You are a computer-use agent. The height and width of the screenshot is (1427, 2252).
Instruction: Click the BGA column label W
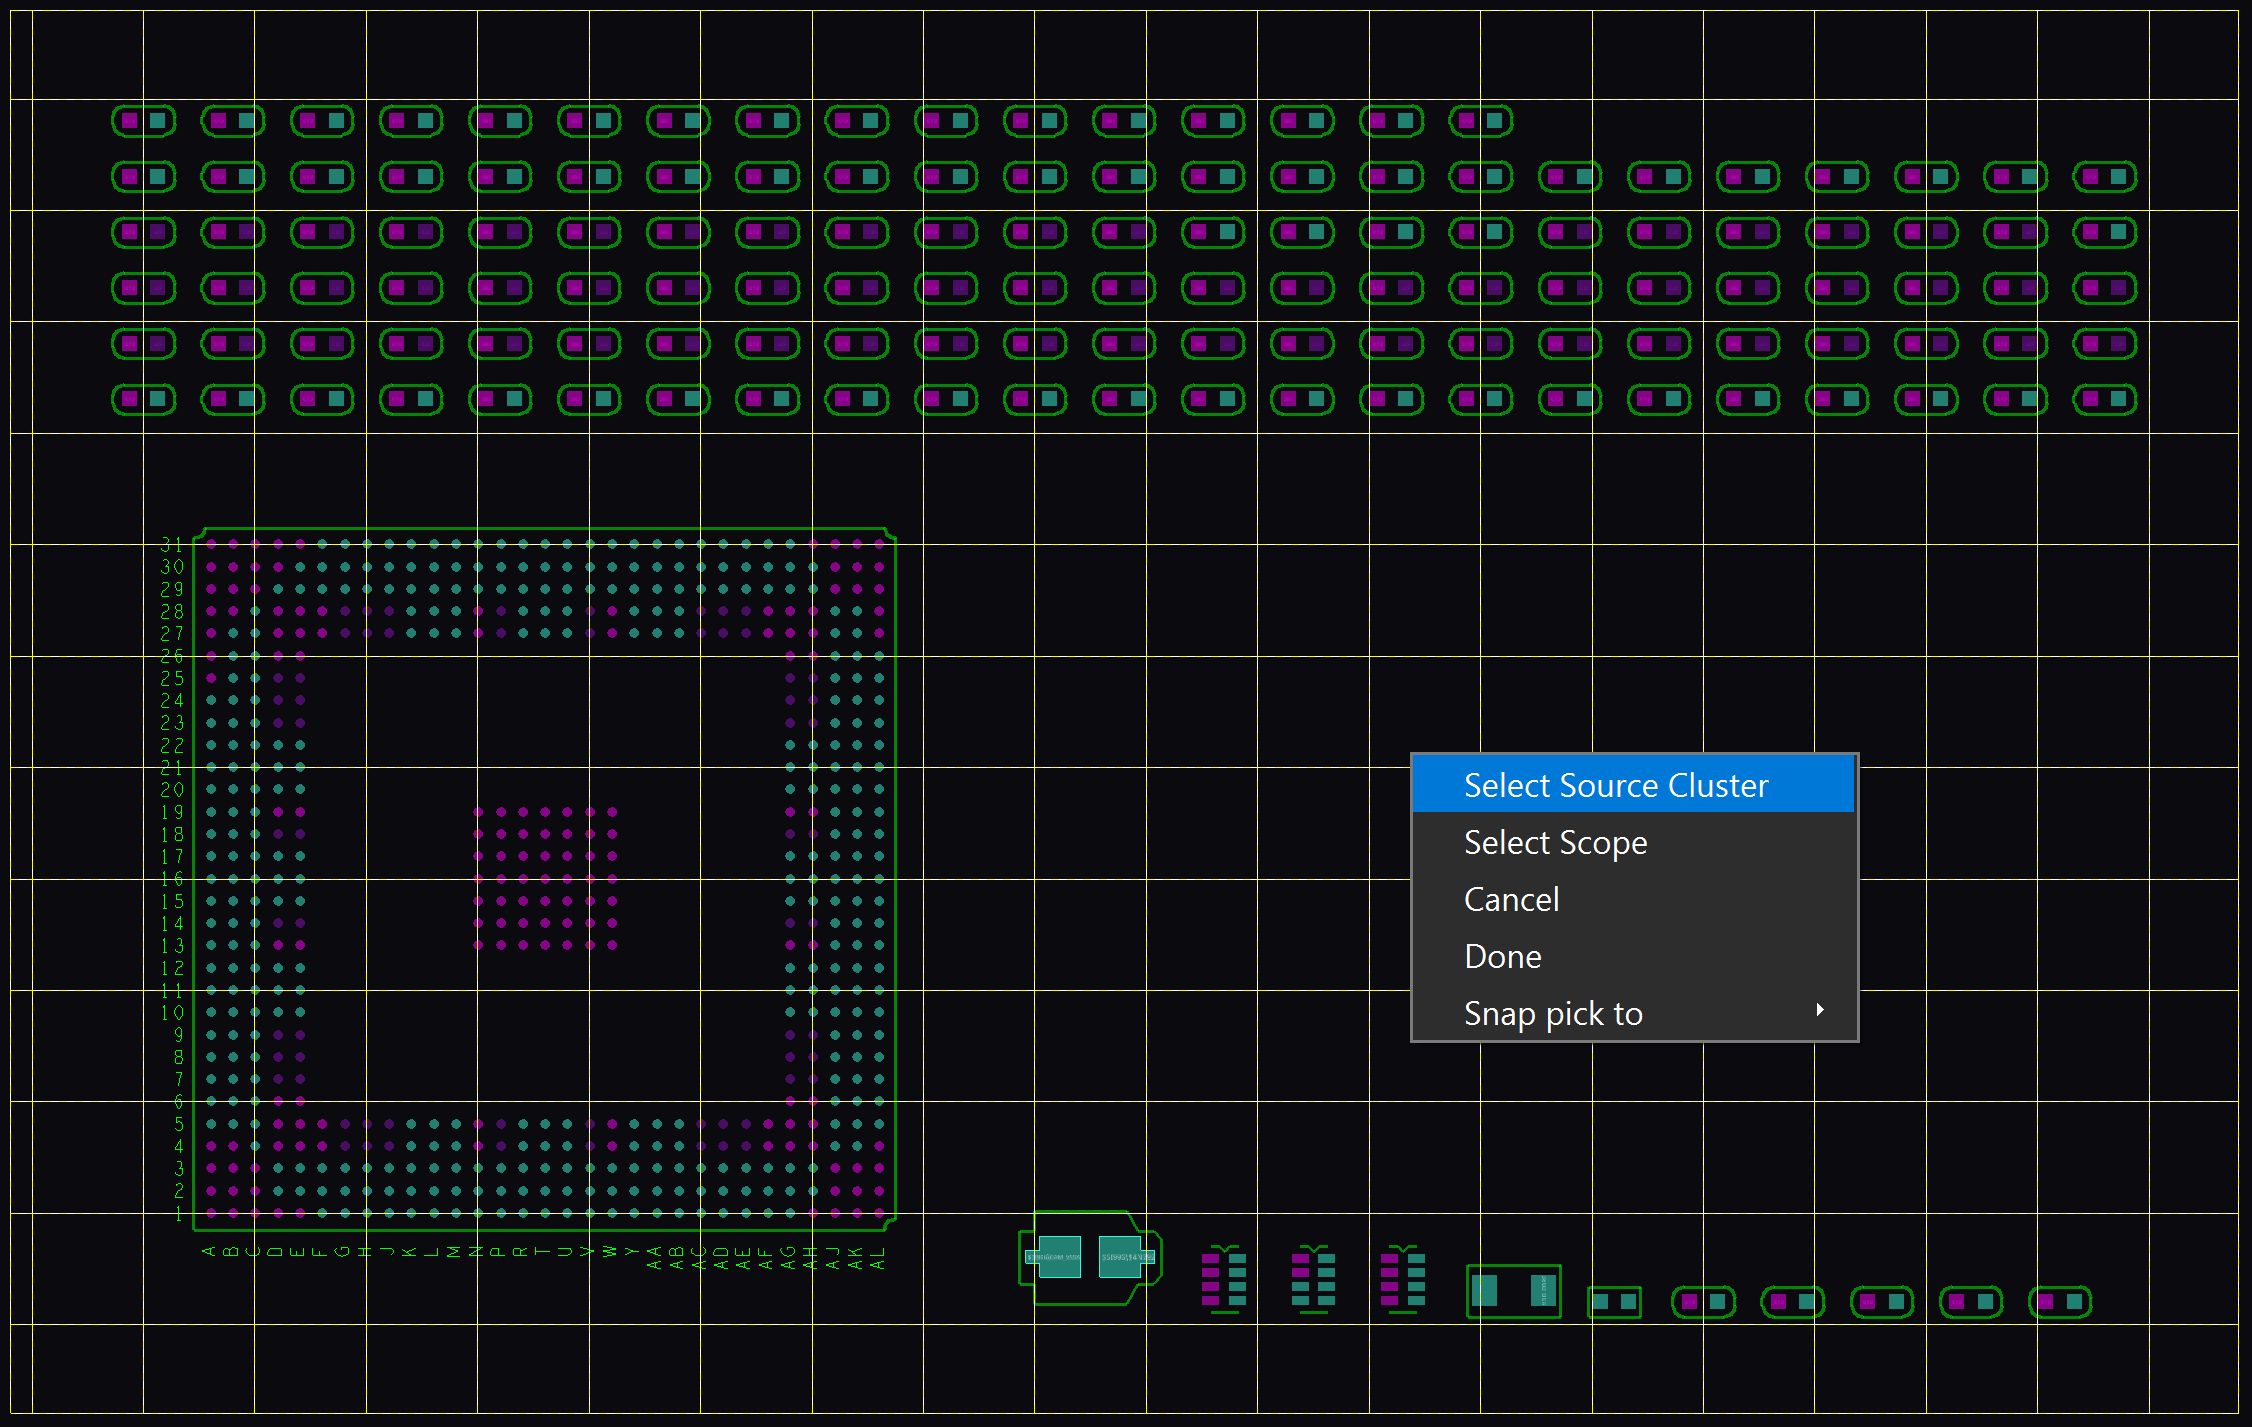click(x=610, y=1252)
